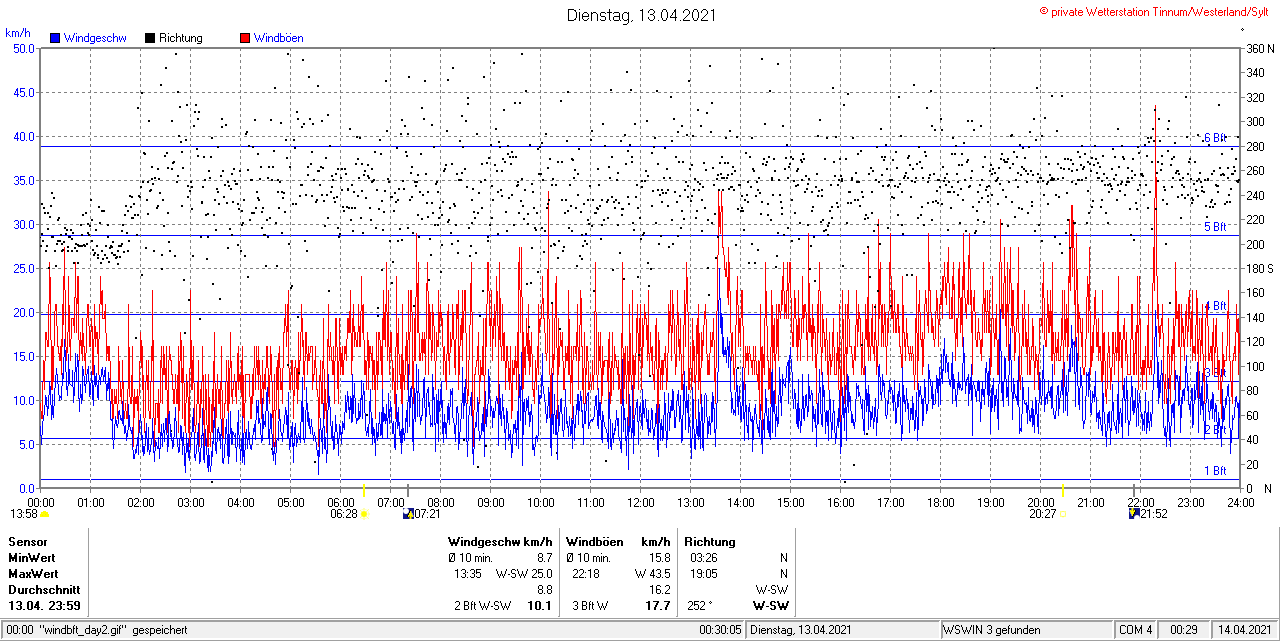Select the Richtung legend label at top
Screen dimensions: 1280x641
click(181, 38)
